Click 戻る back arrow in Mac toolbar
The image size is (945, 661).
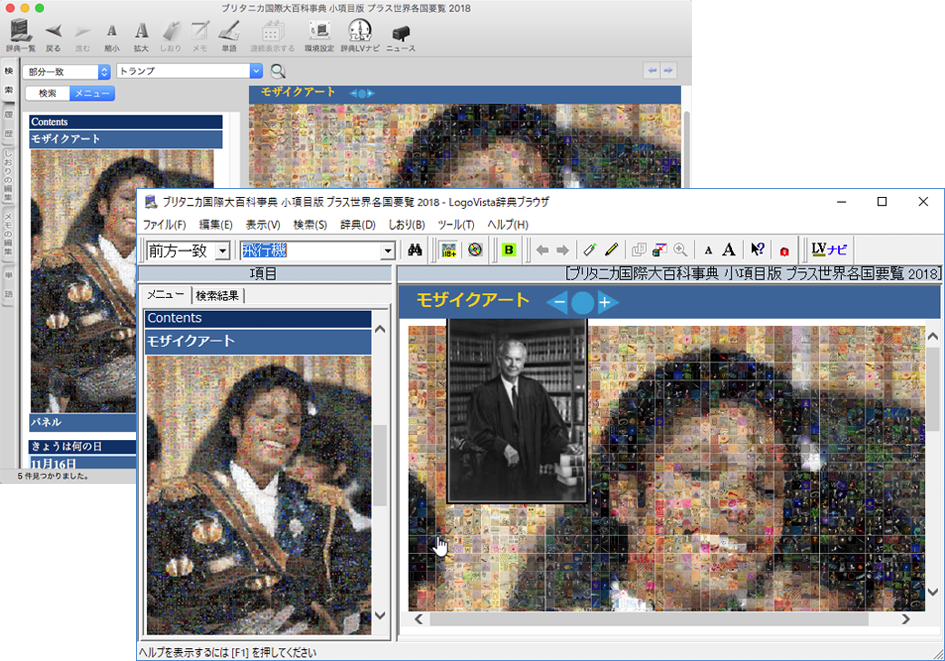53,36
